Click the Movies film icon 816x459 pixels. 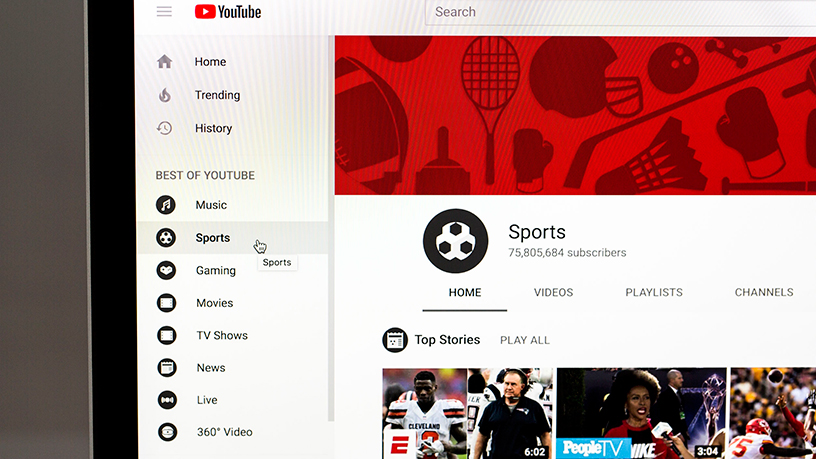pyautogui.click(x=166, y=303)
